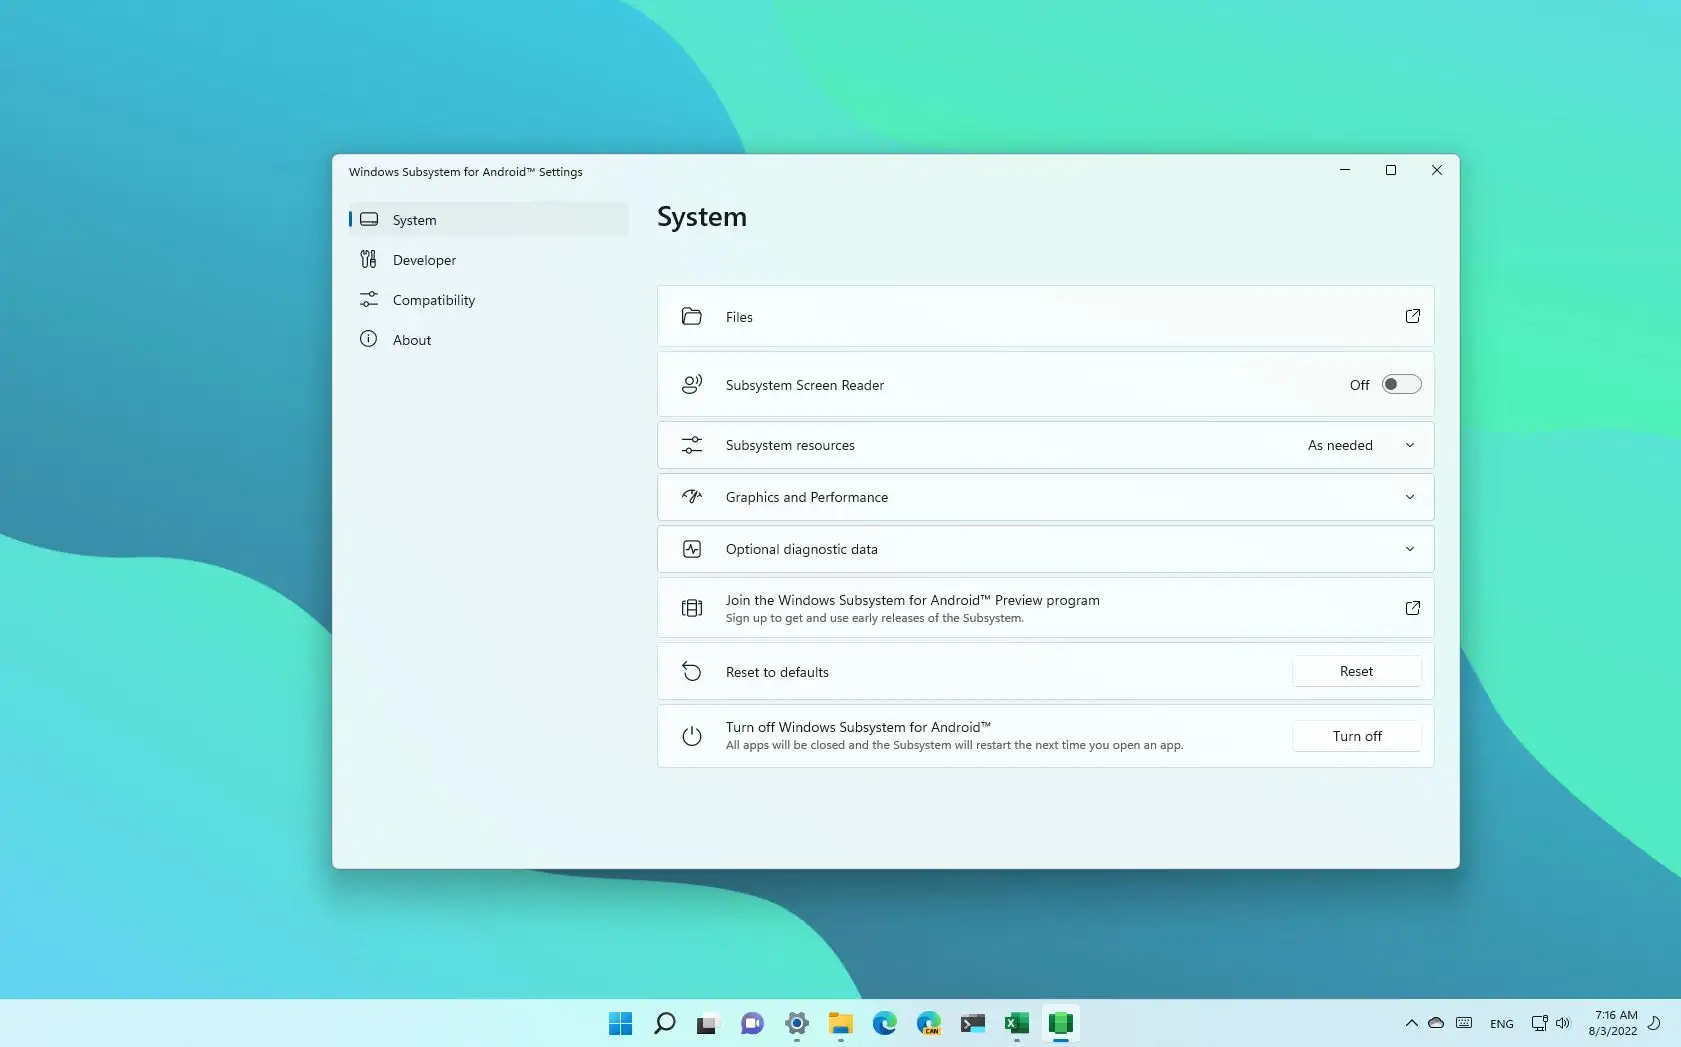This screenshot has height=1047, width=1681.
Task: Click the Windows Subsystem for Android taskbar icon
Action: [x=1061, y=1023]
